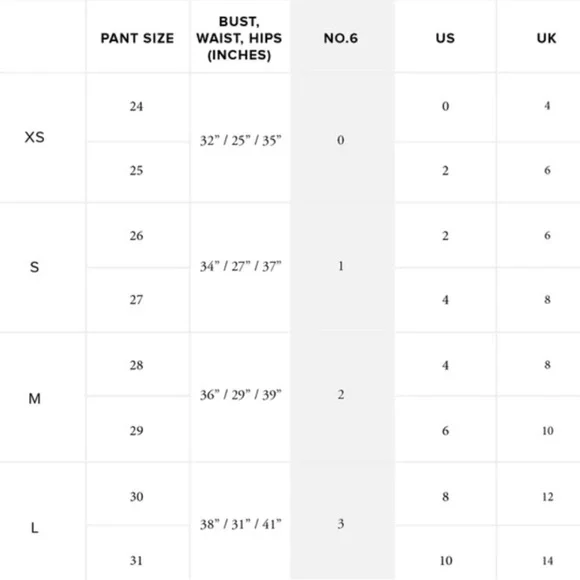Click the PANT SIZE column header

point(137,38)
